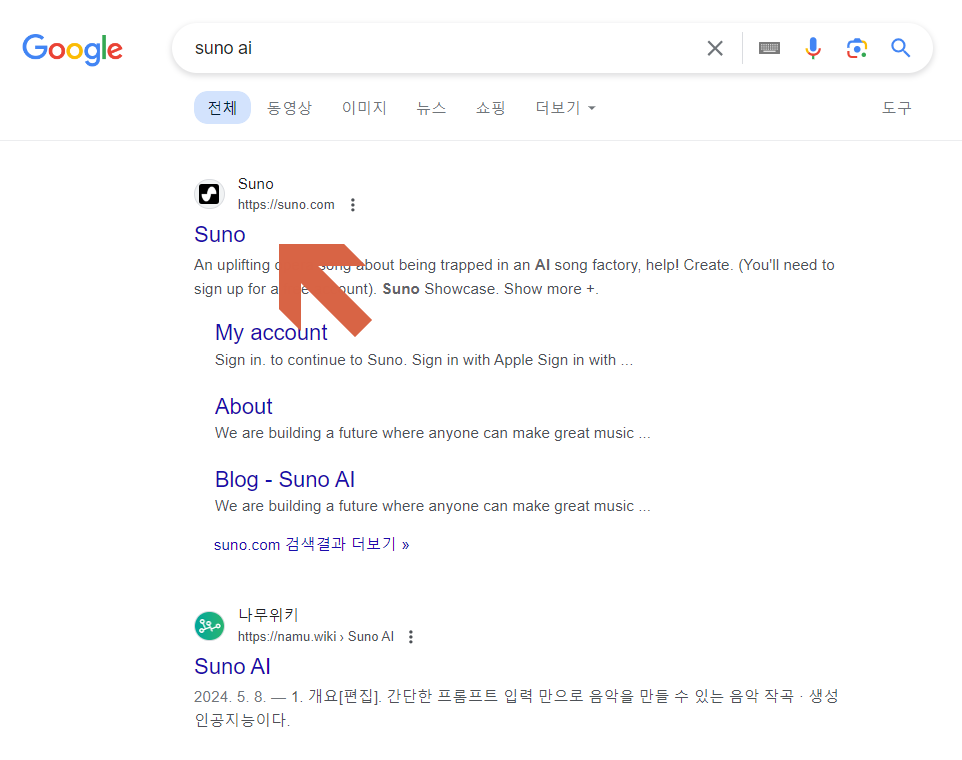Open three-dot menu next to namu.wiki URL

pyautogui.click(x=411, y=637)
